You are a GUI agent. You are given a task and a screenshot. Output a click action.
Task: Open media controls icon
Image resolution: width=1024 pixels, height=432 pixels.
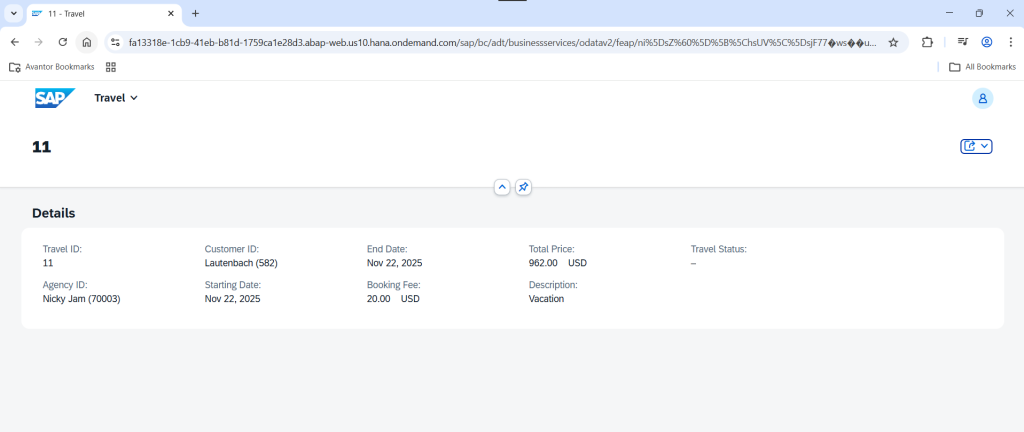(x=963, y=42)
